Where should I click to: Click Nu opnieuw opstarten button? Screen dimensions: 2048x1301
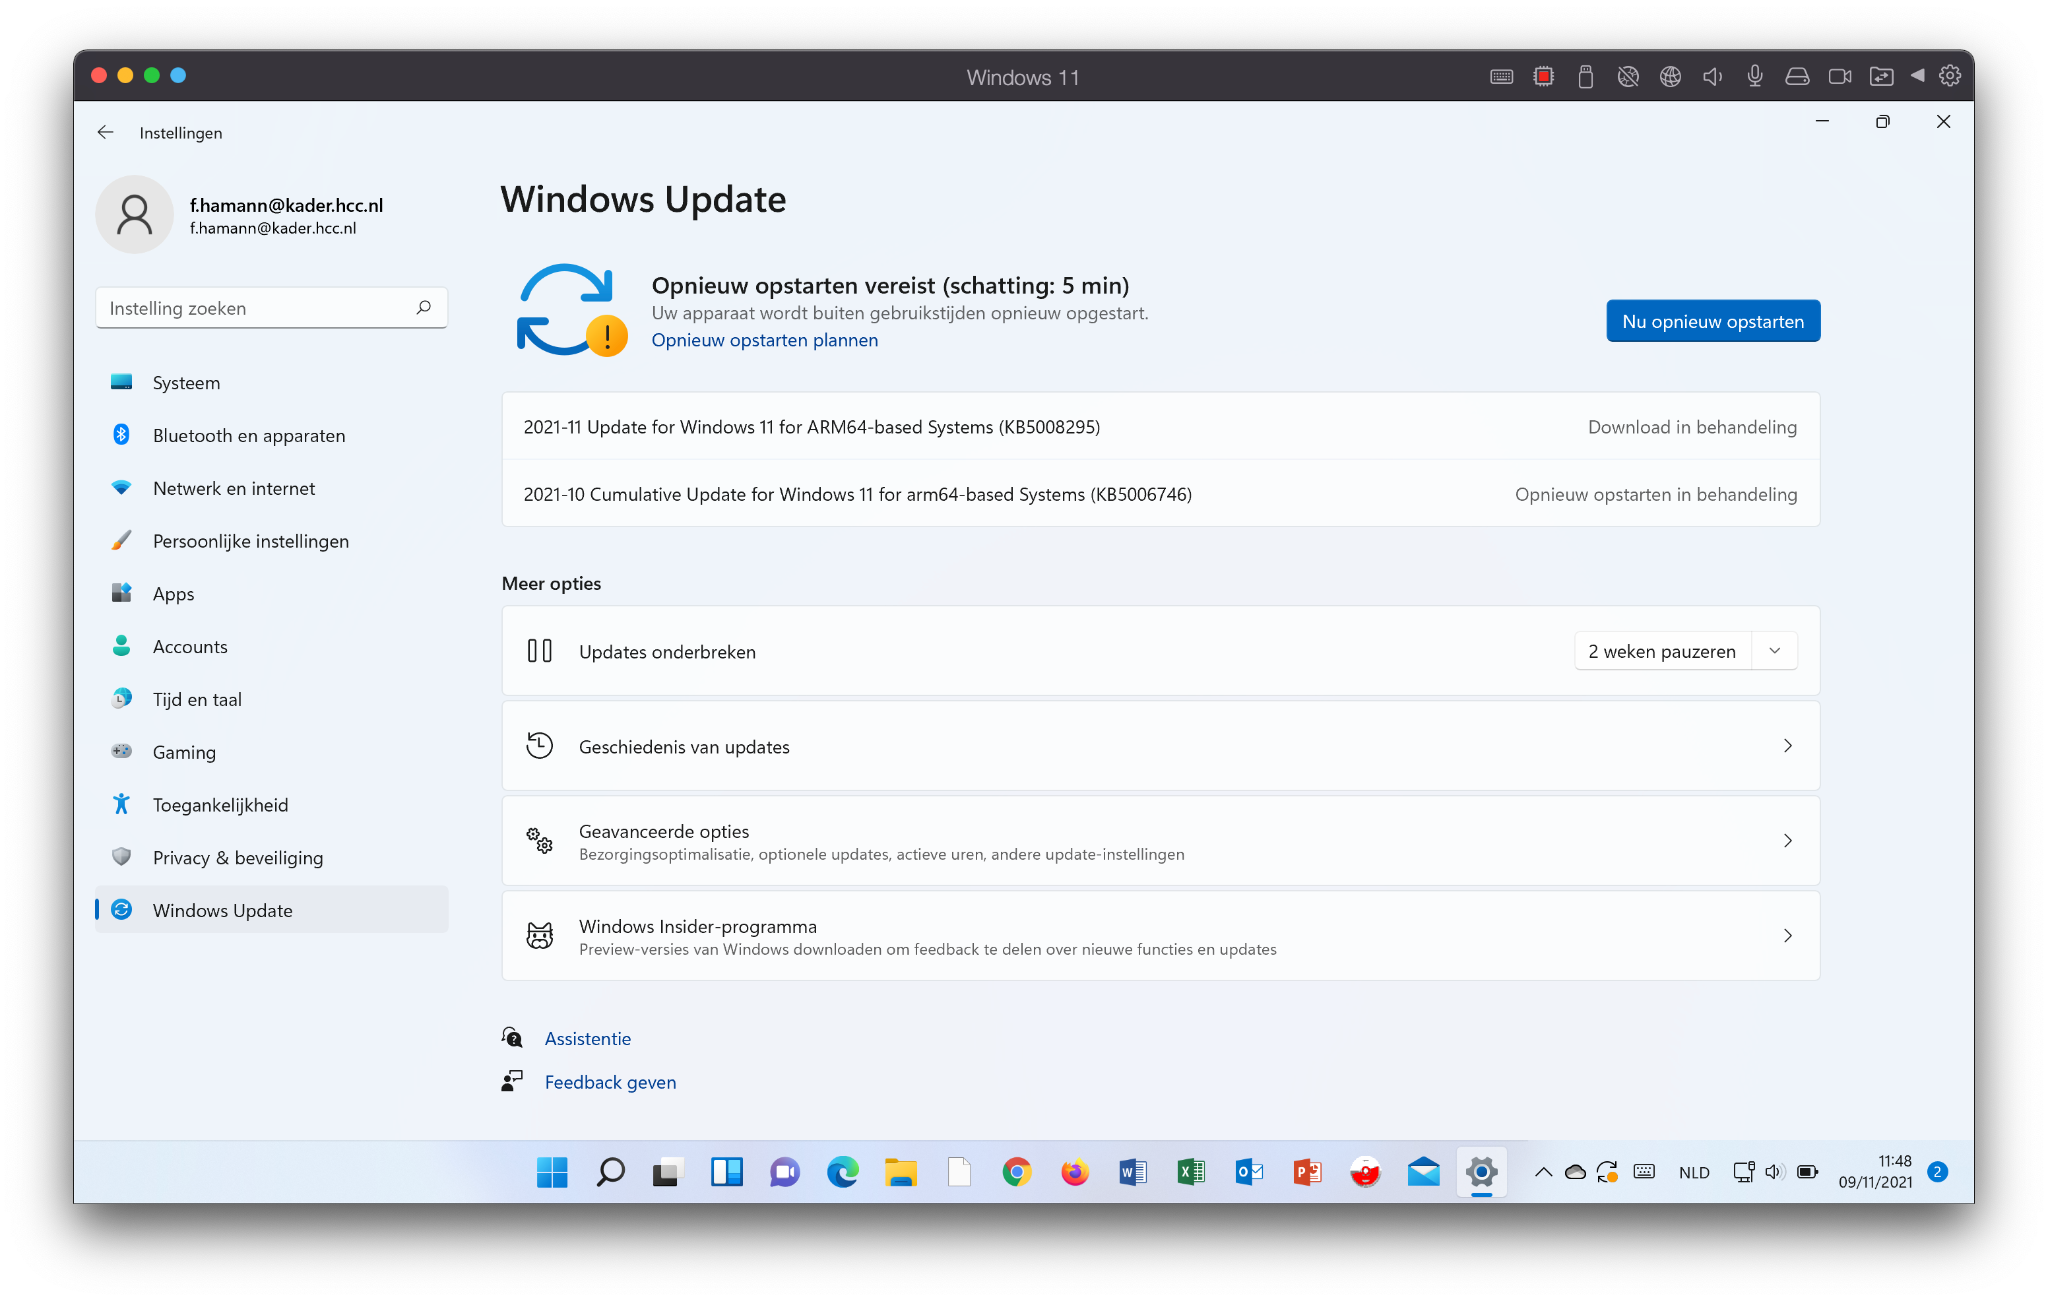(x=1712, y=321)
